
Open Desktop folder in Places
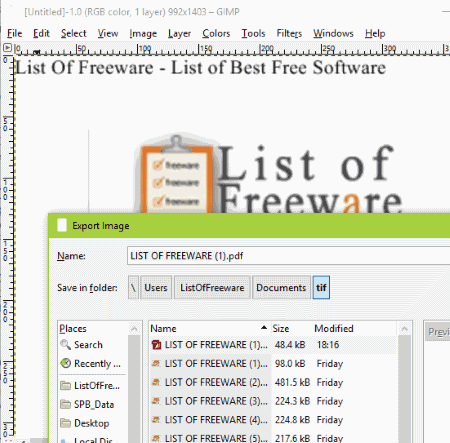93,423
